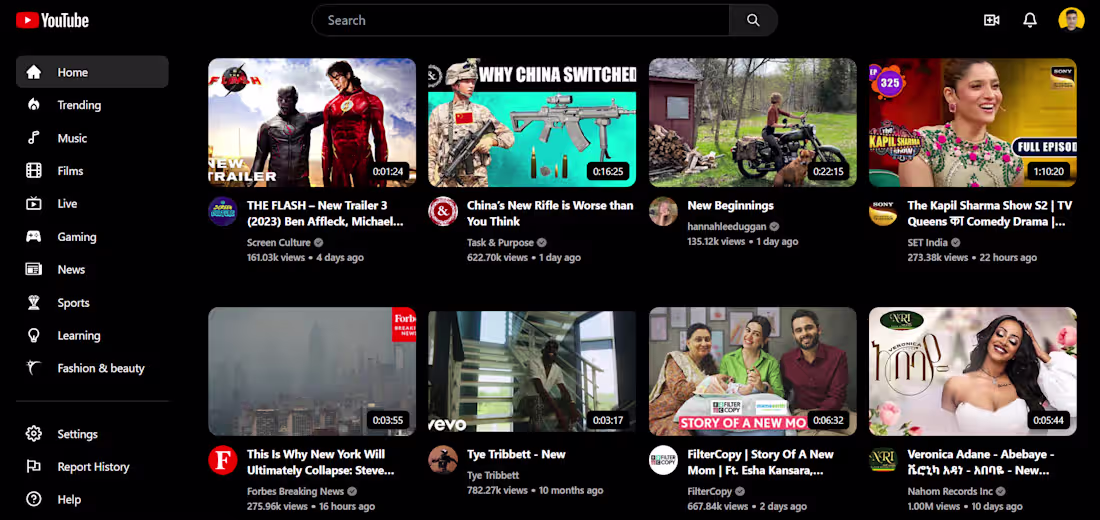Viewport: 1100px width, 520px height.
Task: Play the New Beginnings motorcycle thumbnail
Action: [x=753, y=122]
